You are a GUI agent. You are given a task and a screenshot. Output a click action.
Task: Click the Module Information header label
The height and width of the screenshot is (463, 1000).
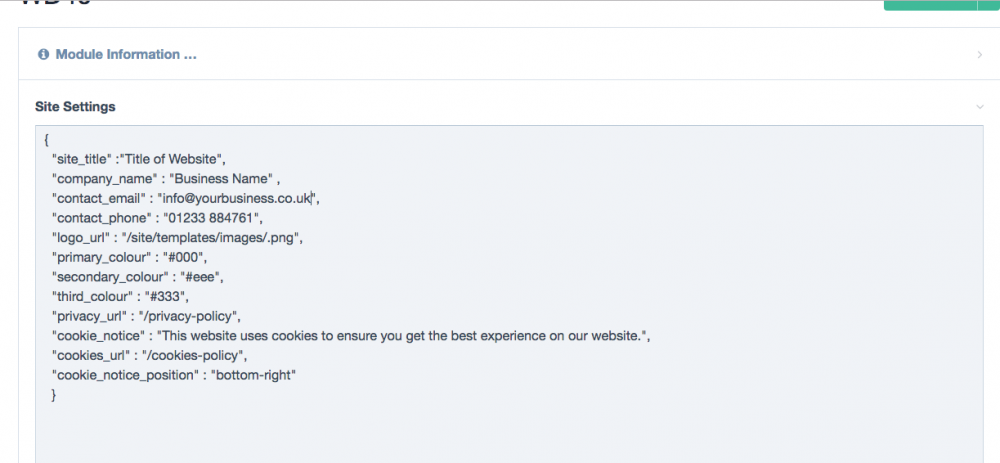125,54
